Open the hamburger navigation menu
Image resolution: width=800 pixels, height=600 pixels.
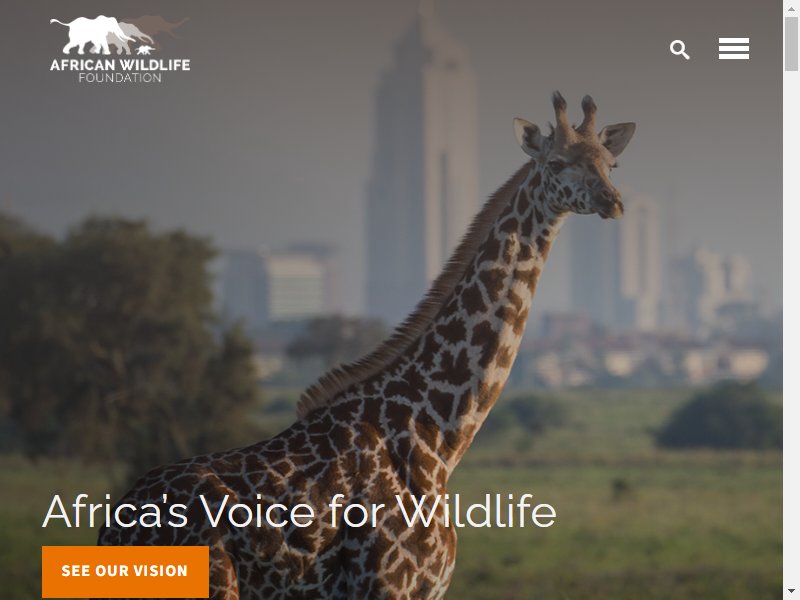(734, 48)
